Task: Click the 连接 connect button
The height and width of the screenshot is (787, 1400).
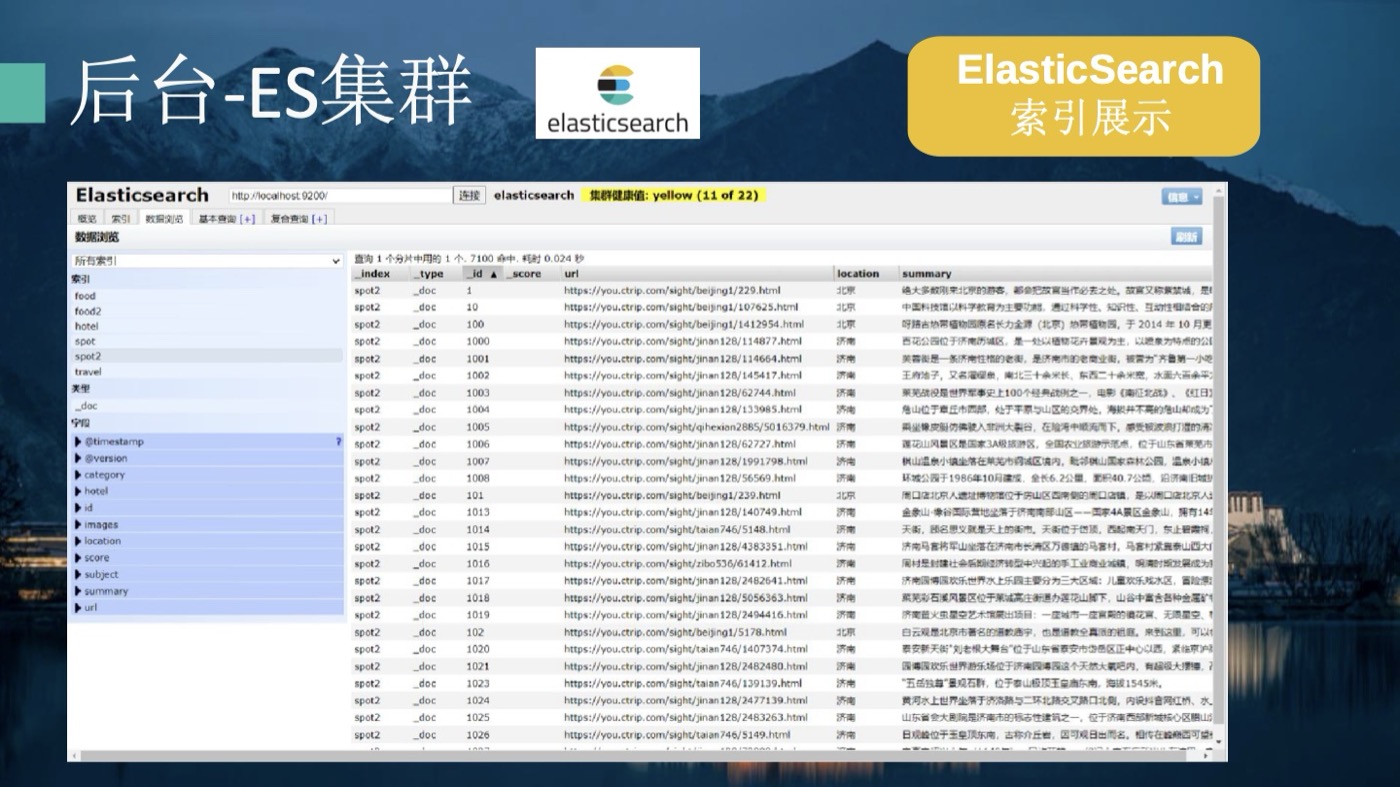Action: coord(469,196)
